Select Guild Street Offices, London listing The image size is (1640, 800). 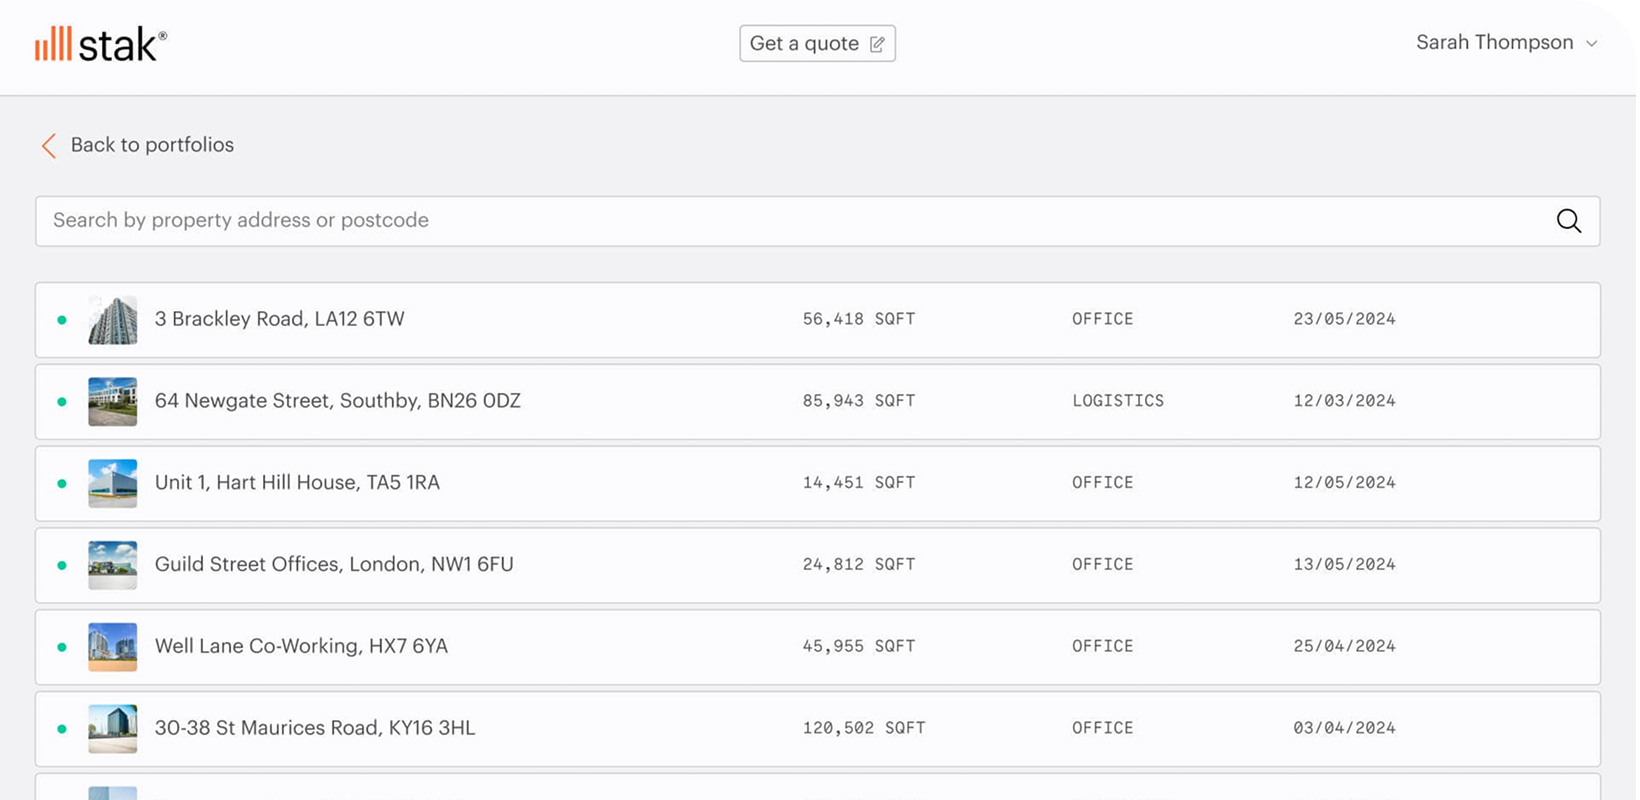point(334,565)
